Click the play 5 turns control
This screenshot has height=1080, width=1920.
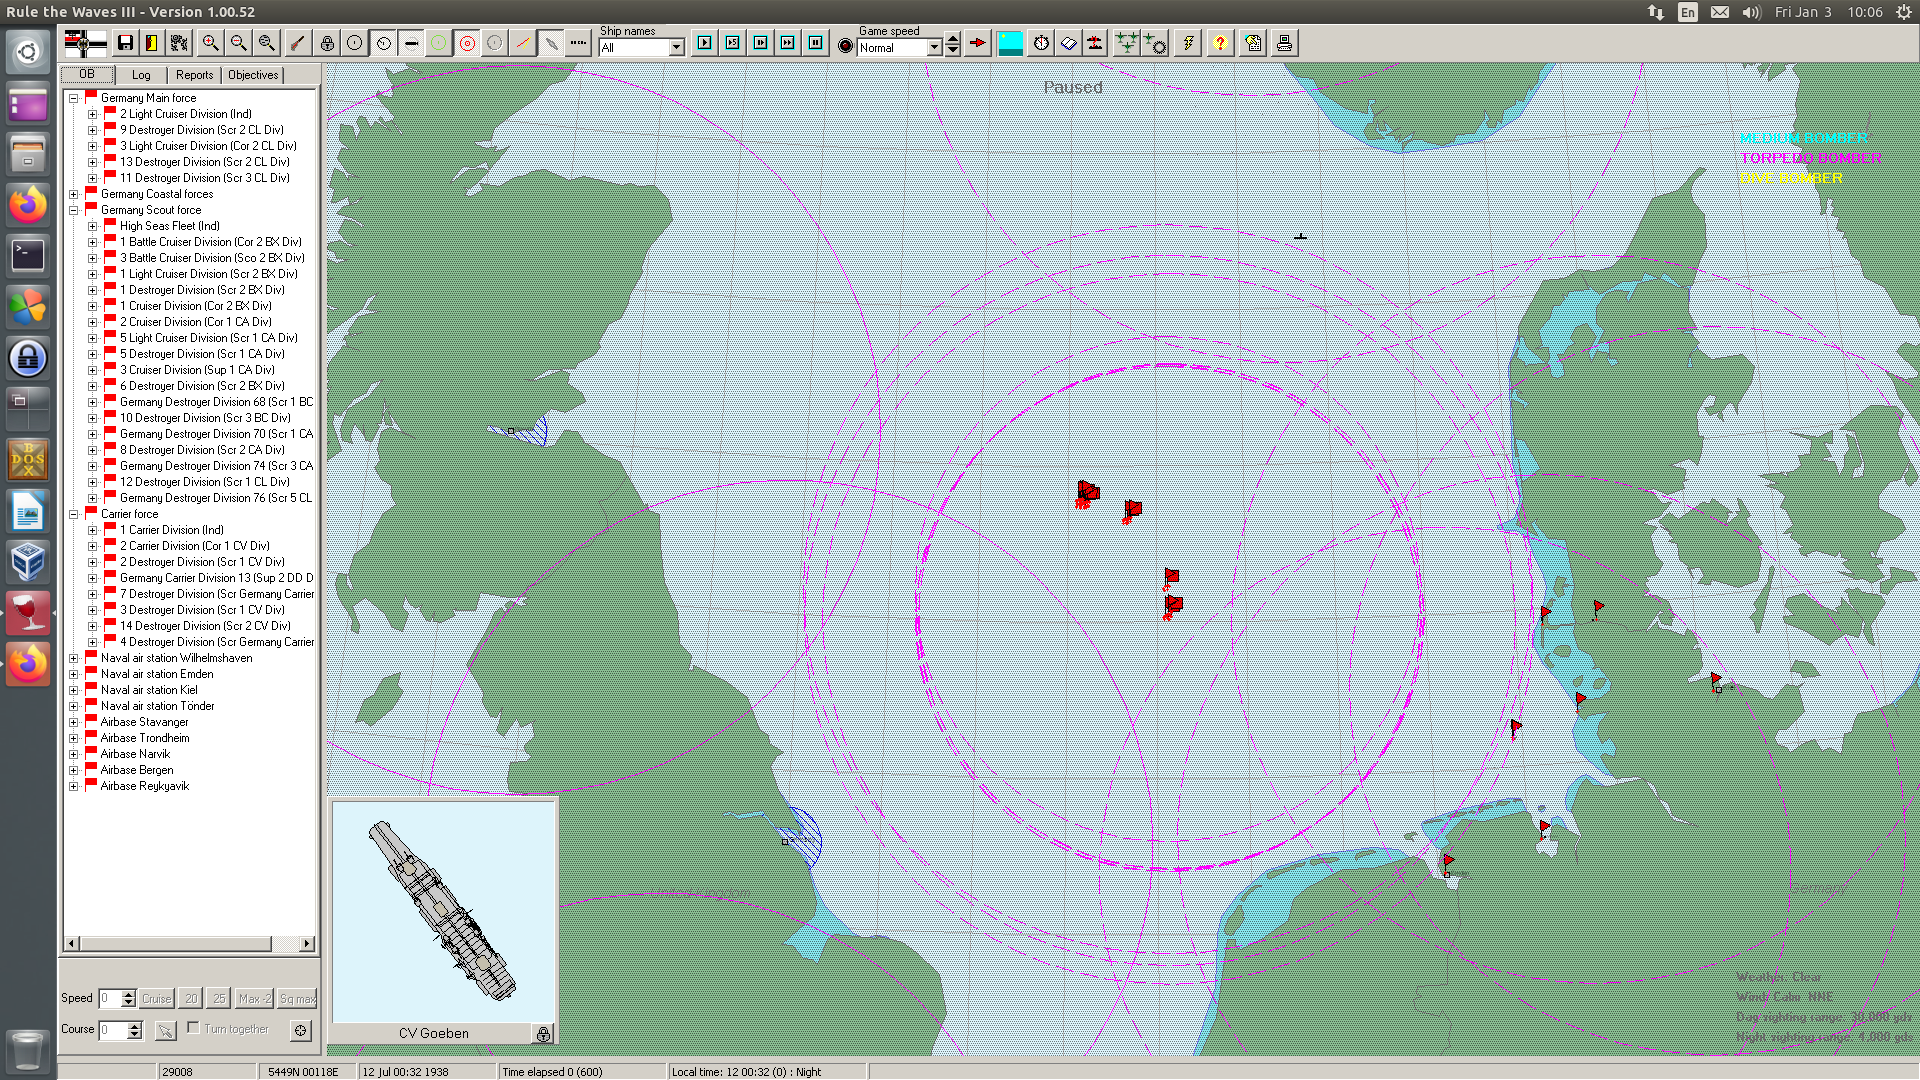(x=733, y=43)
